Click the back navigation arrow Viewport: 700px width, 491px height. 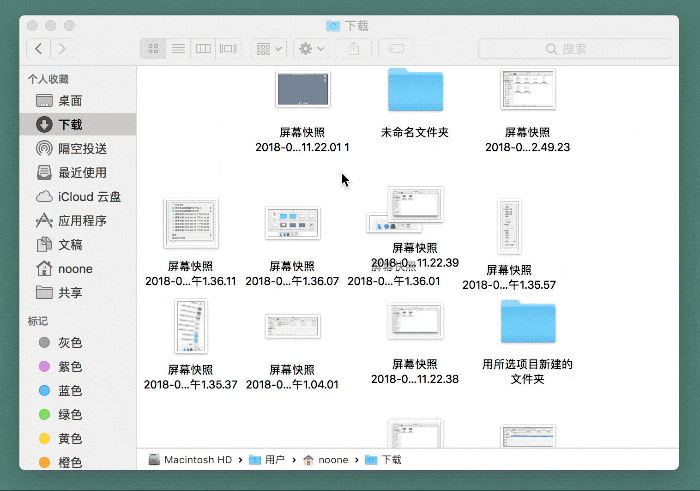(x=39, y=48)
